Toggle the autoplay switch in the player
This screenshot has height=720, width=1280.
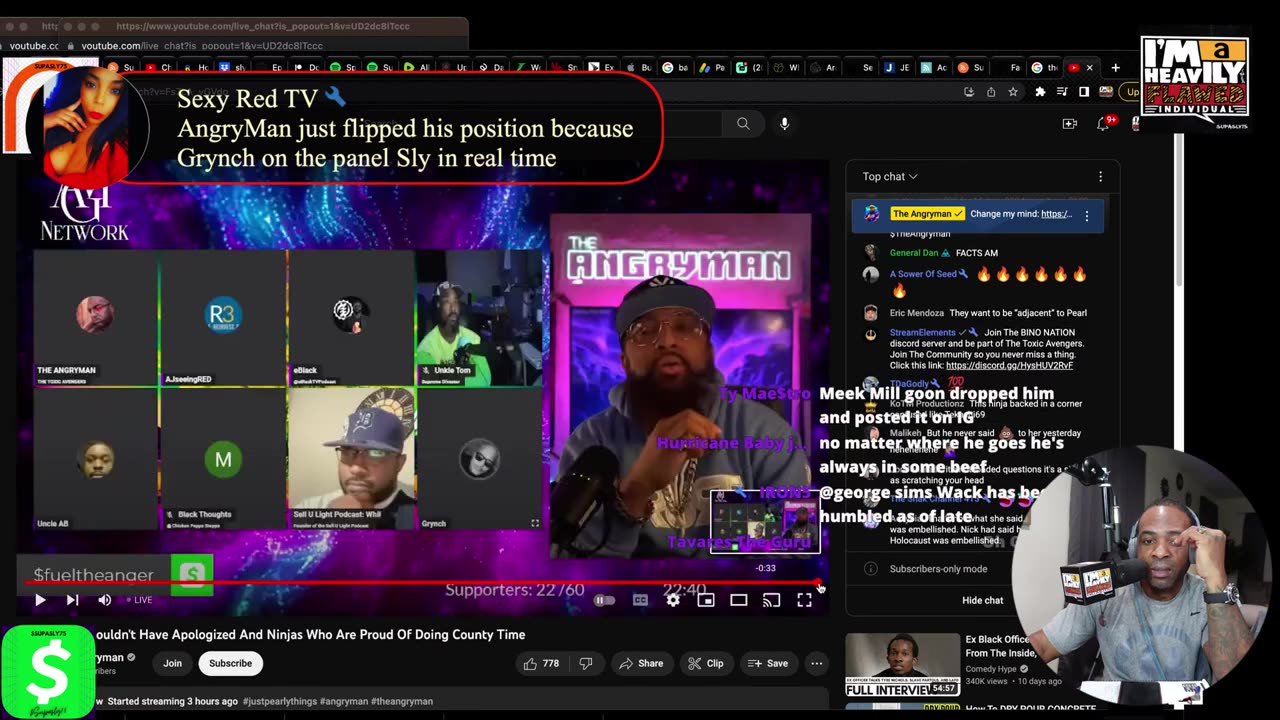click(604, 600)
